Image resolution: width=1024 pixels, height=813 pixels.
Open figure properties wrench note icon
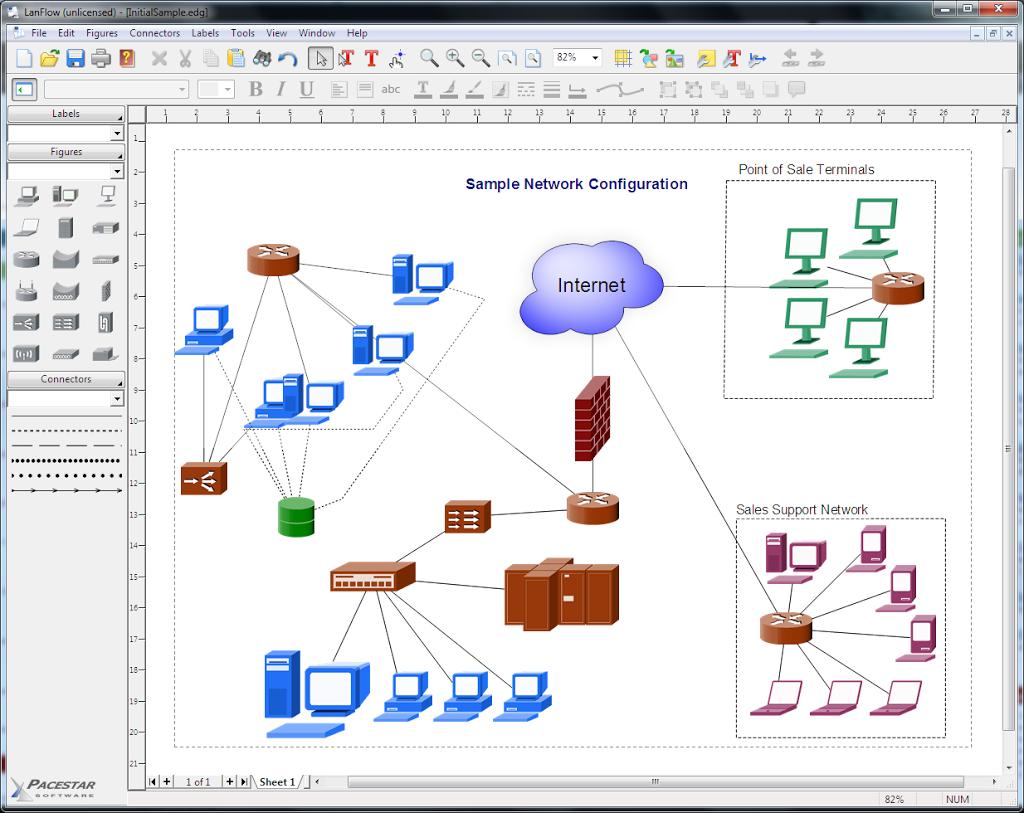[706, 59]
